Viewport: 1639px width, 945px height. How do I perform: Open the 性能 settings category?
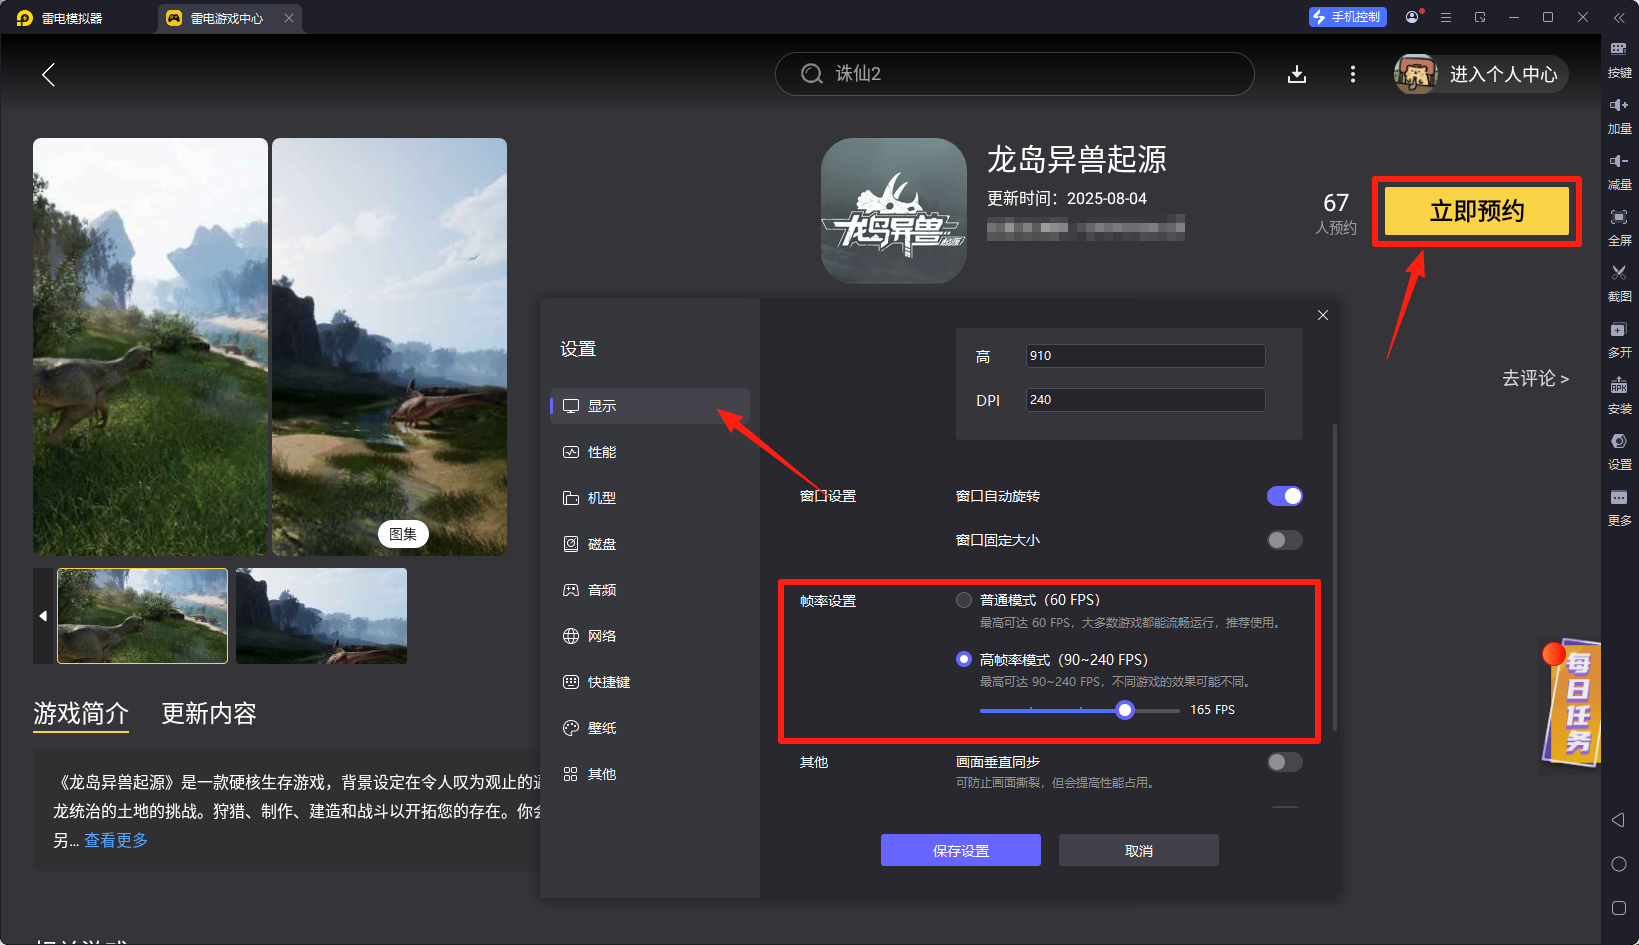tap(649, 452)
